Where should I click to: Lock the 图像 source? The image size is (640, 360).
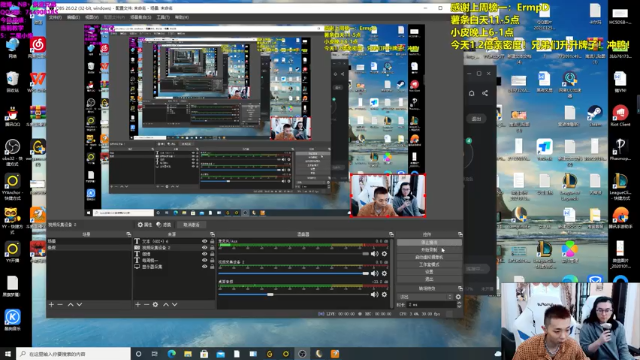pos(212,254)
